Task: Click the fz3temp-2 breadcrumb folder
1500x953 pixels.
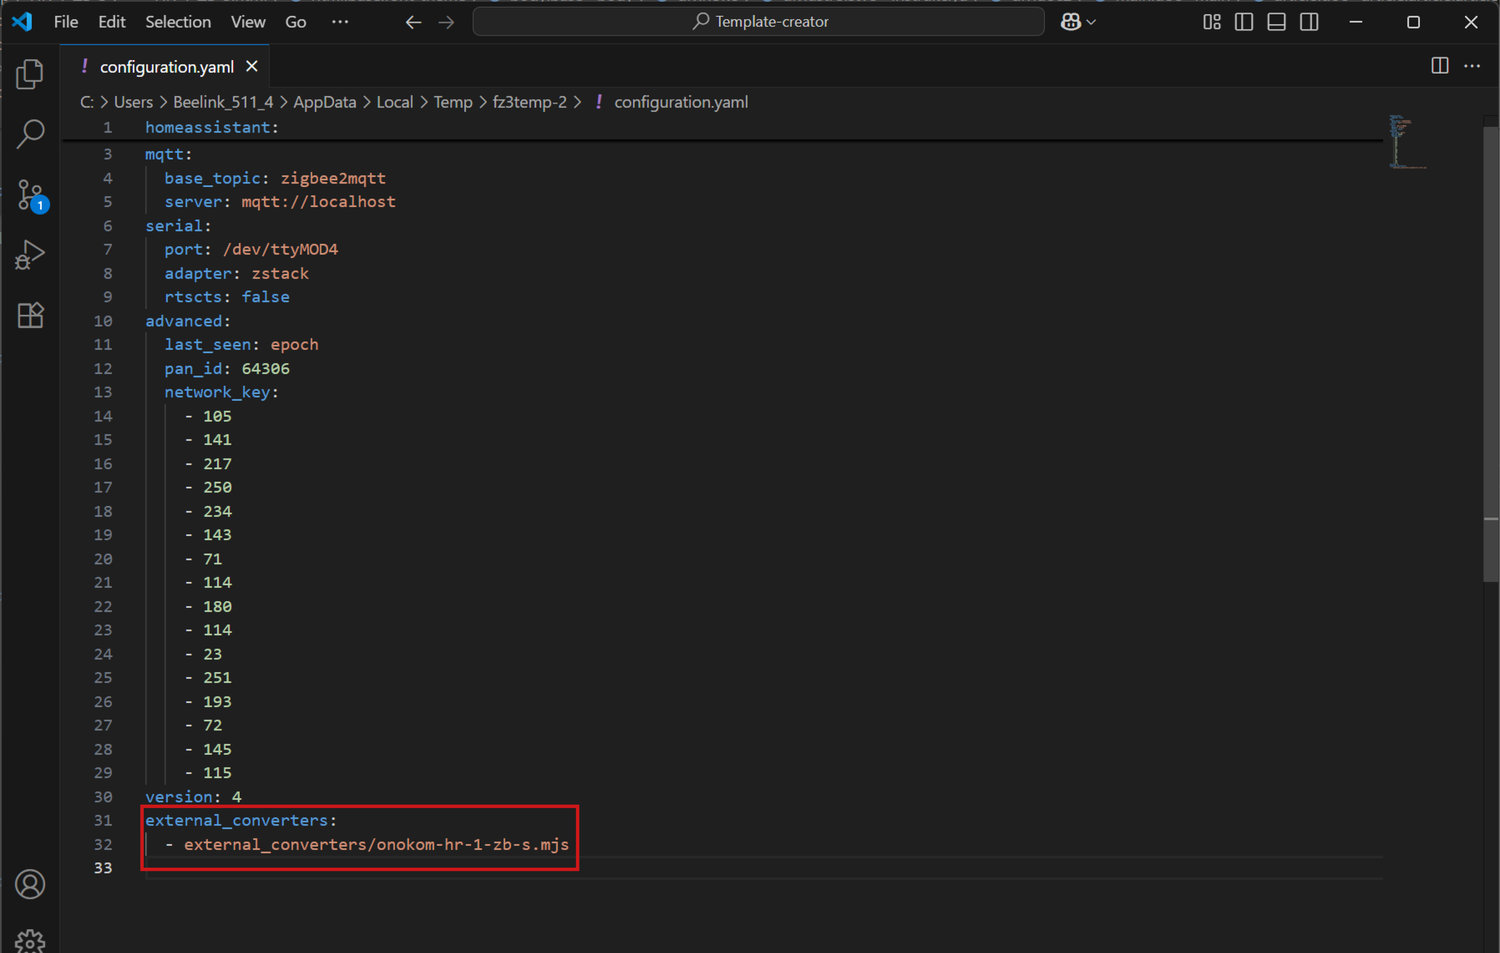Action: click(529, 102)
